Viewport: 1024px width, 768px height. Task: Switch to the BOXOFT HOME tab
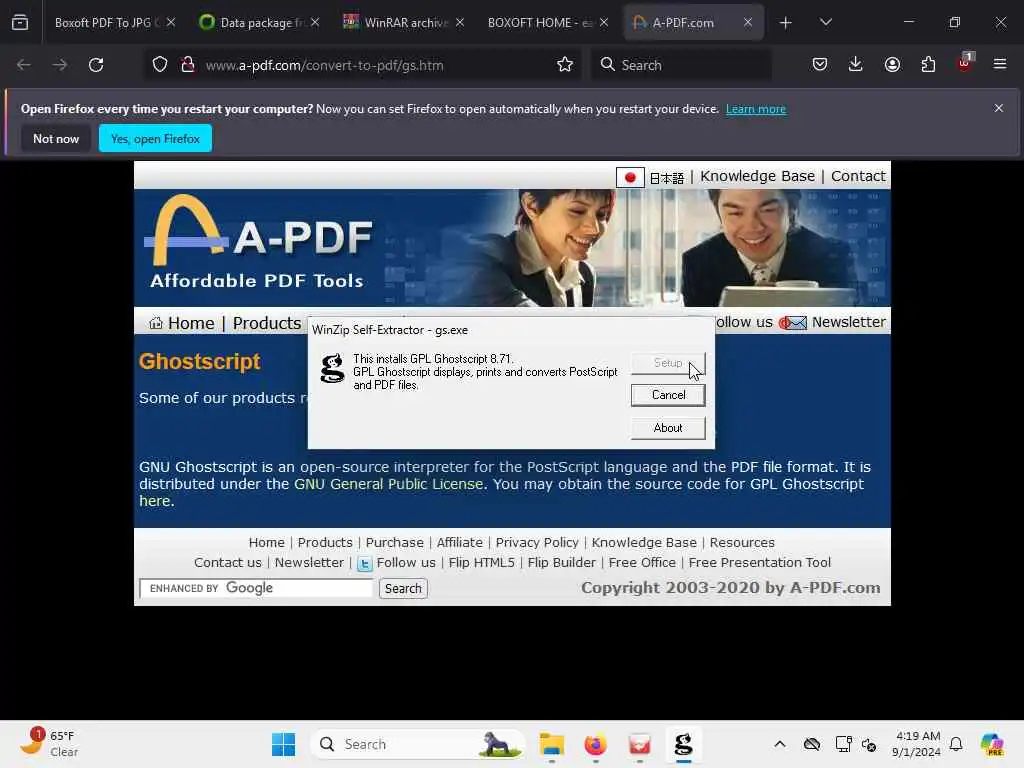(x=547, y=22)
